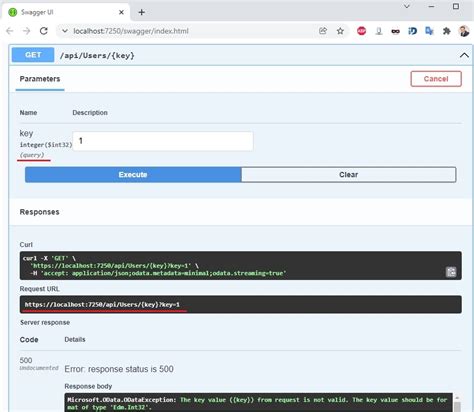Bookmark this page with the star icon
The image size is (474, 412).
[340, 31]
